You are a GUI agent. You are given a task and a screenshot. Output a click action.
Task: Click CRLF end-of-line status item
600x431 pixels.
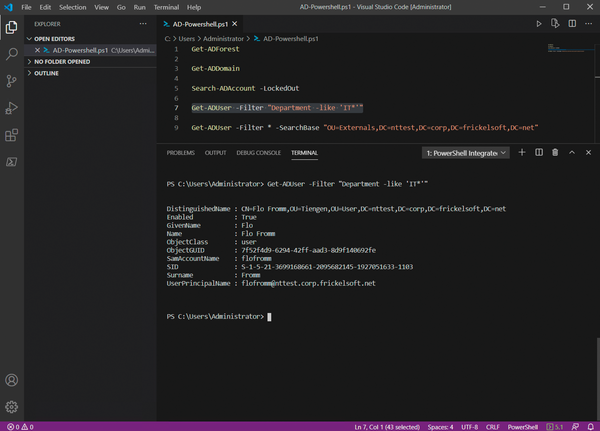(492, 427)
